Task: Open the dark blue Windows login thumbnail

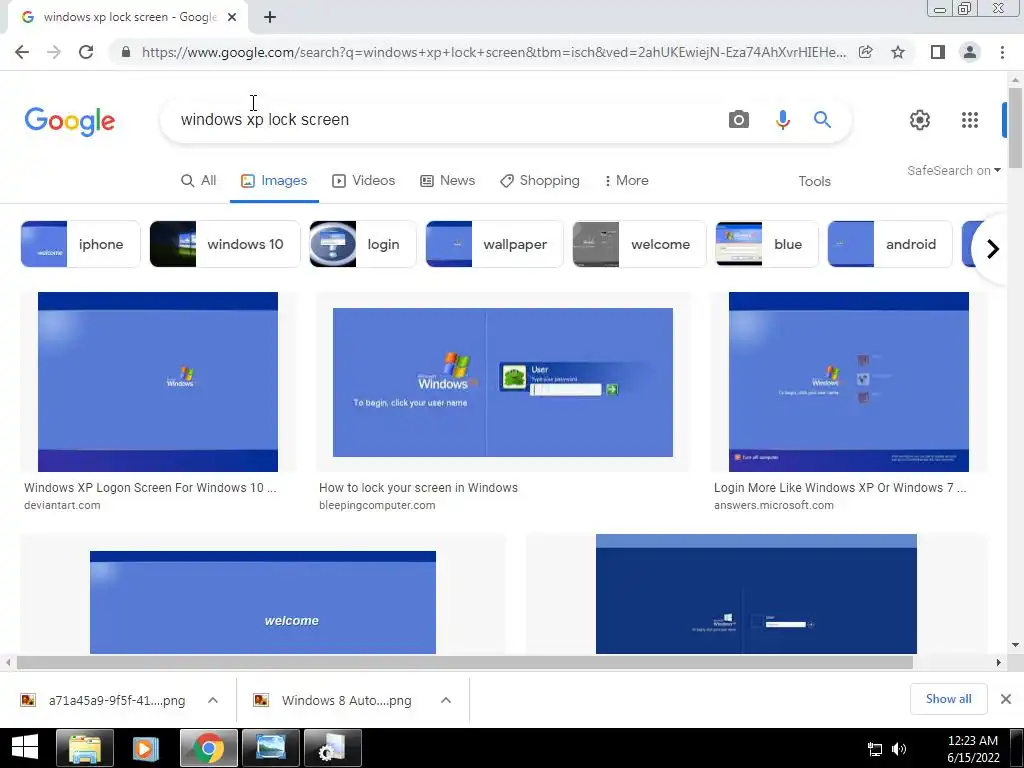Action: (x=756, y=594)
